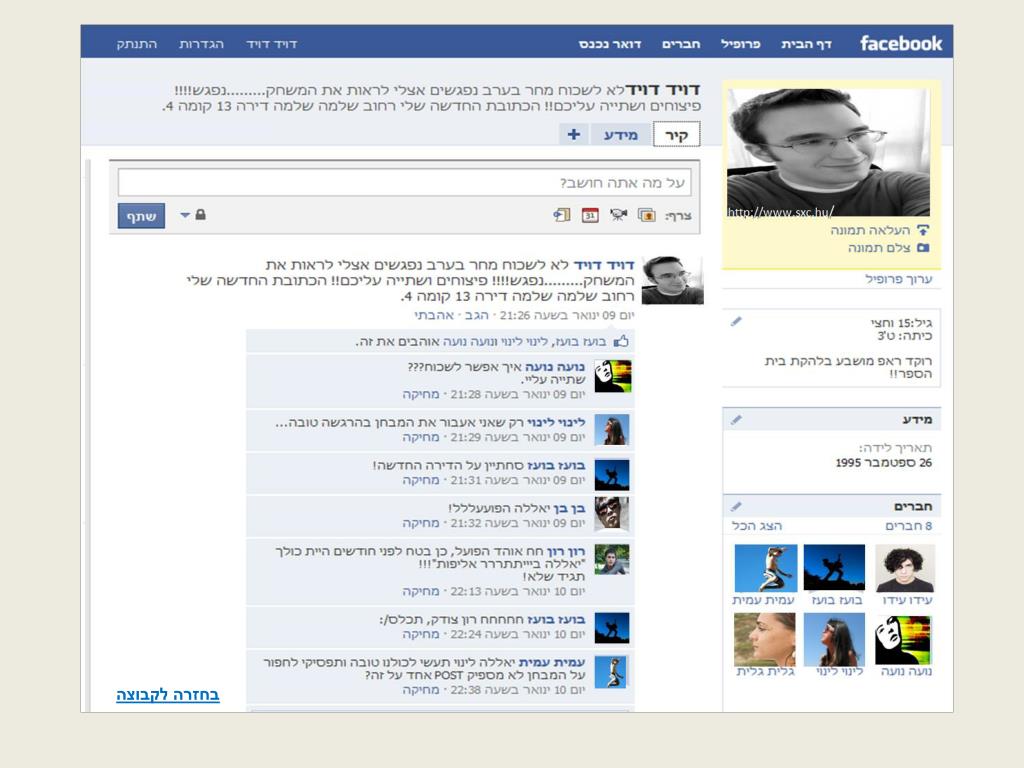Viewport: 1024px width, 768px height.
Task: Open הגדרות in the top bar
Action: [201, 44]
